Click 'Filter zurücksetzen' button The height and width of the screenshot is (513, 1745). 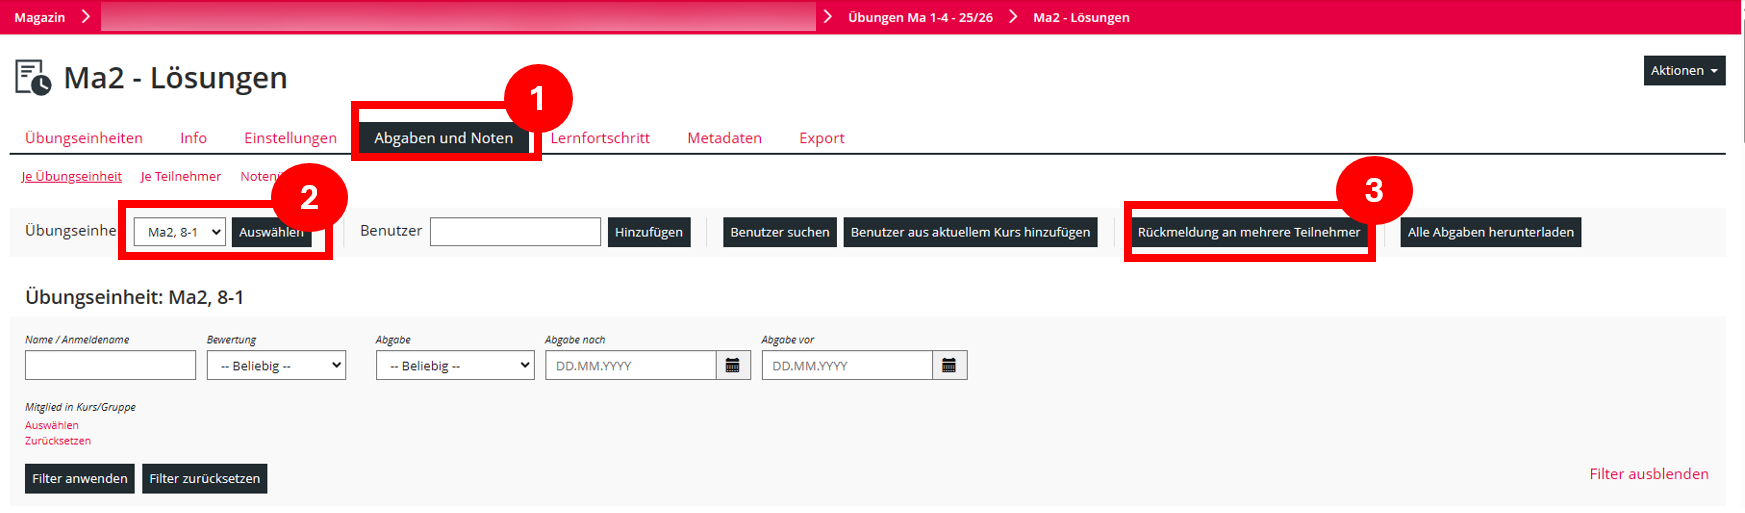(x=205, y=478)
